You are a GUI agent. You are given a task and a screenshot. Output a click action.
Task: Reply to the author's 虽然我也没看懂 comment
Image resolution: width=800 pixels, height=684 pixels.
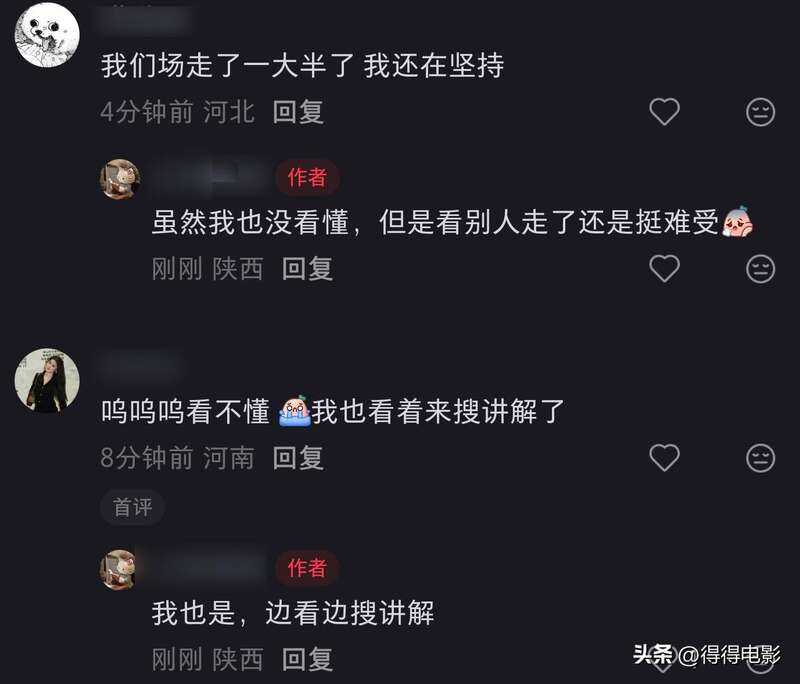click(x=308, y=269)
